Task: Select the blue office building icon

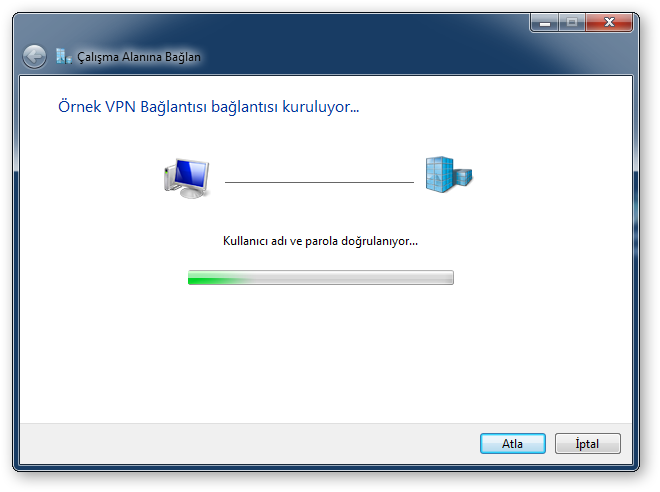Action: tap(448, 175)
